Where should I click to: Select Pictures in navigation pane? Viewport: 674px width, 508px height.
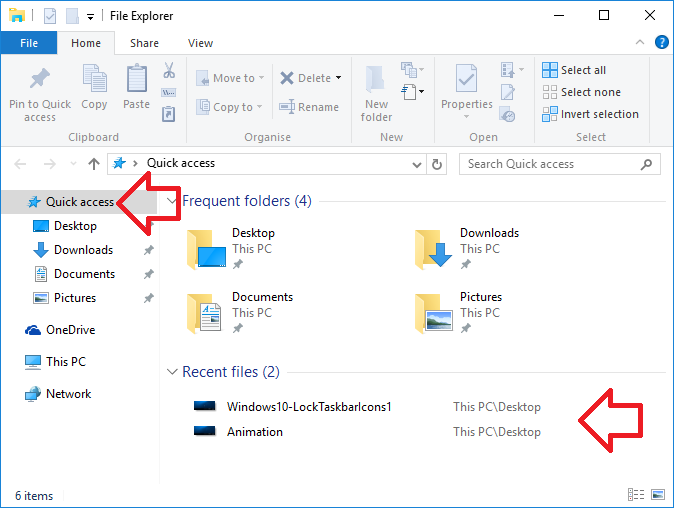point(75,298)
